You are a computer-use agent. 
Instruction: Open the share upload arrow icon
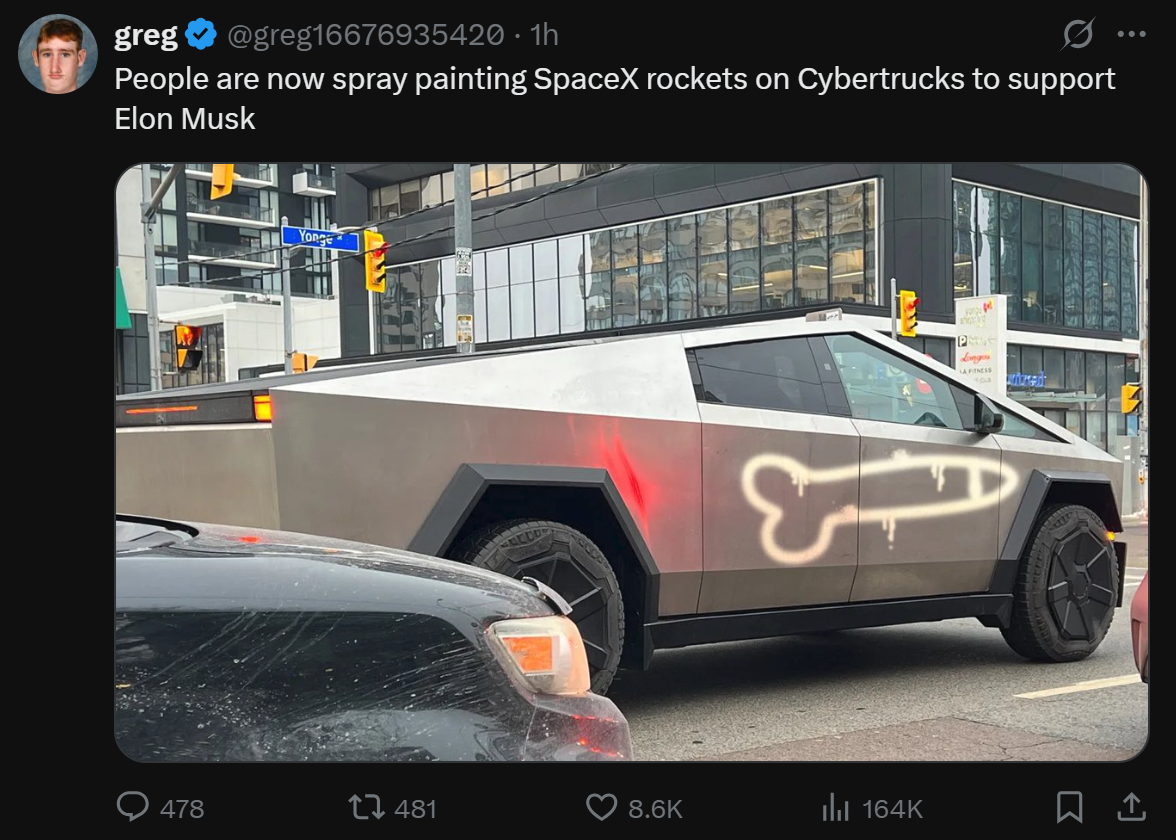[1131, 807]
